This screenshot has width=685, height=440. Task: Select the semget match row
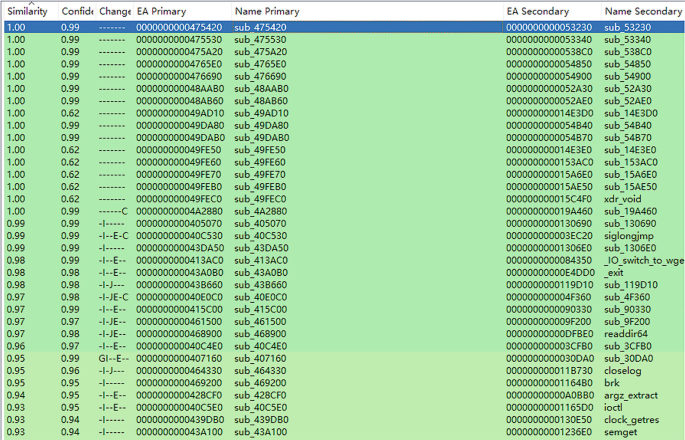coord(622,431)
